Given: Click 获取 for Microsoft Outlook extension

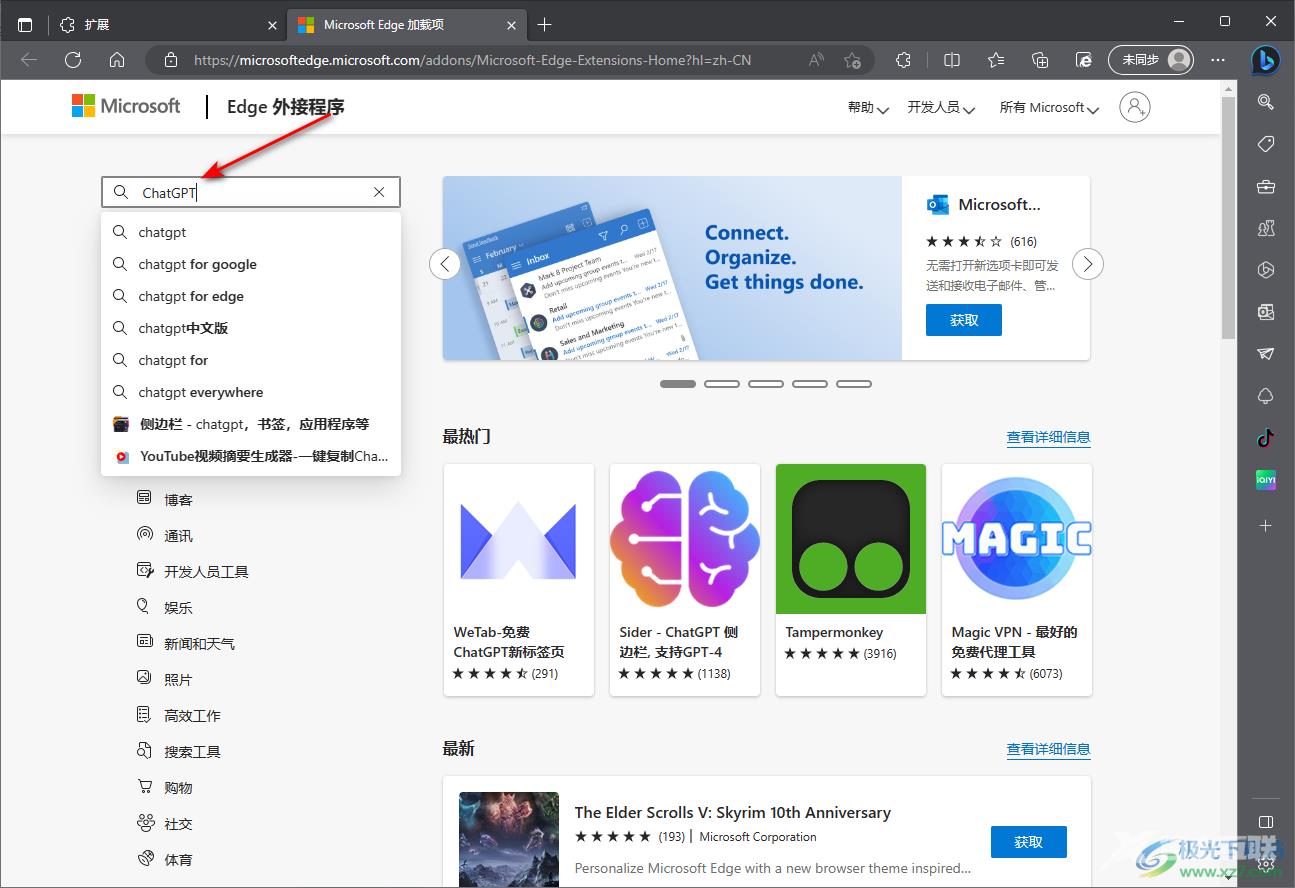Looking at the screenshot, I should [964, 320].
